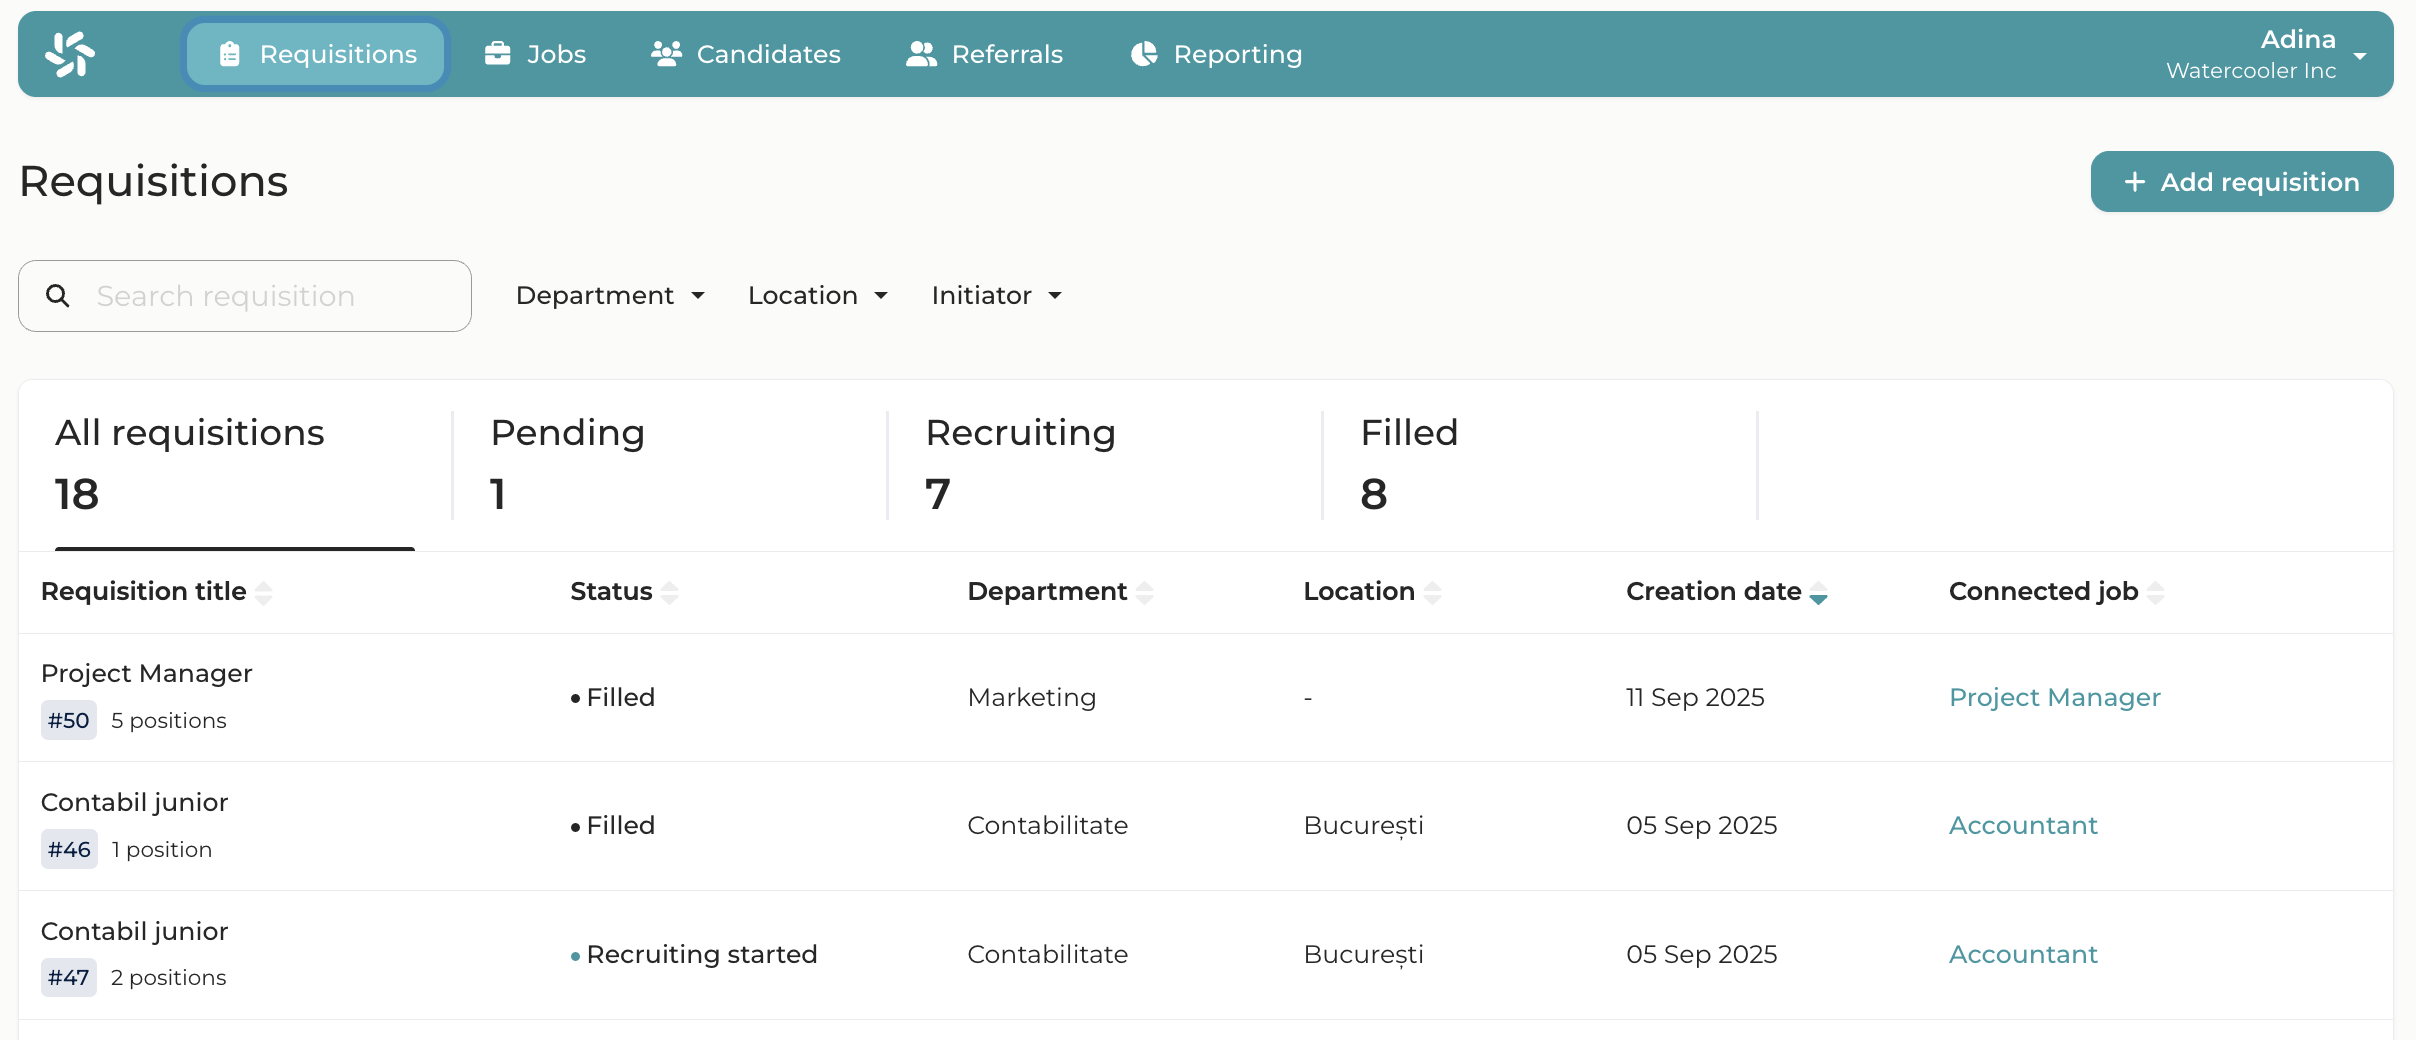Screen dimensions: 2416x1040
Task: Go to the Candidates section
Action: click(x=746, y=54)
